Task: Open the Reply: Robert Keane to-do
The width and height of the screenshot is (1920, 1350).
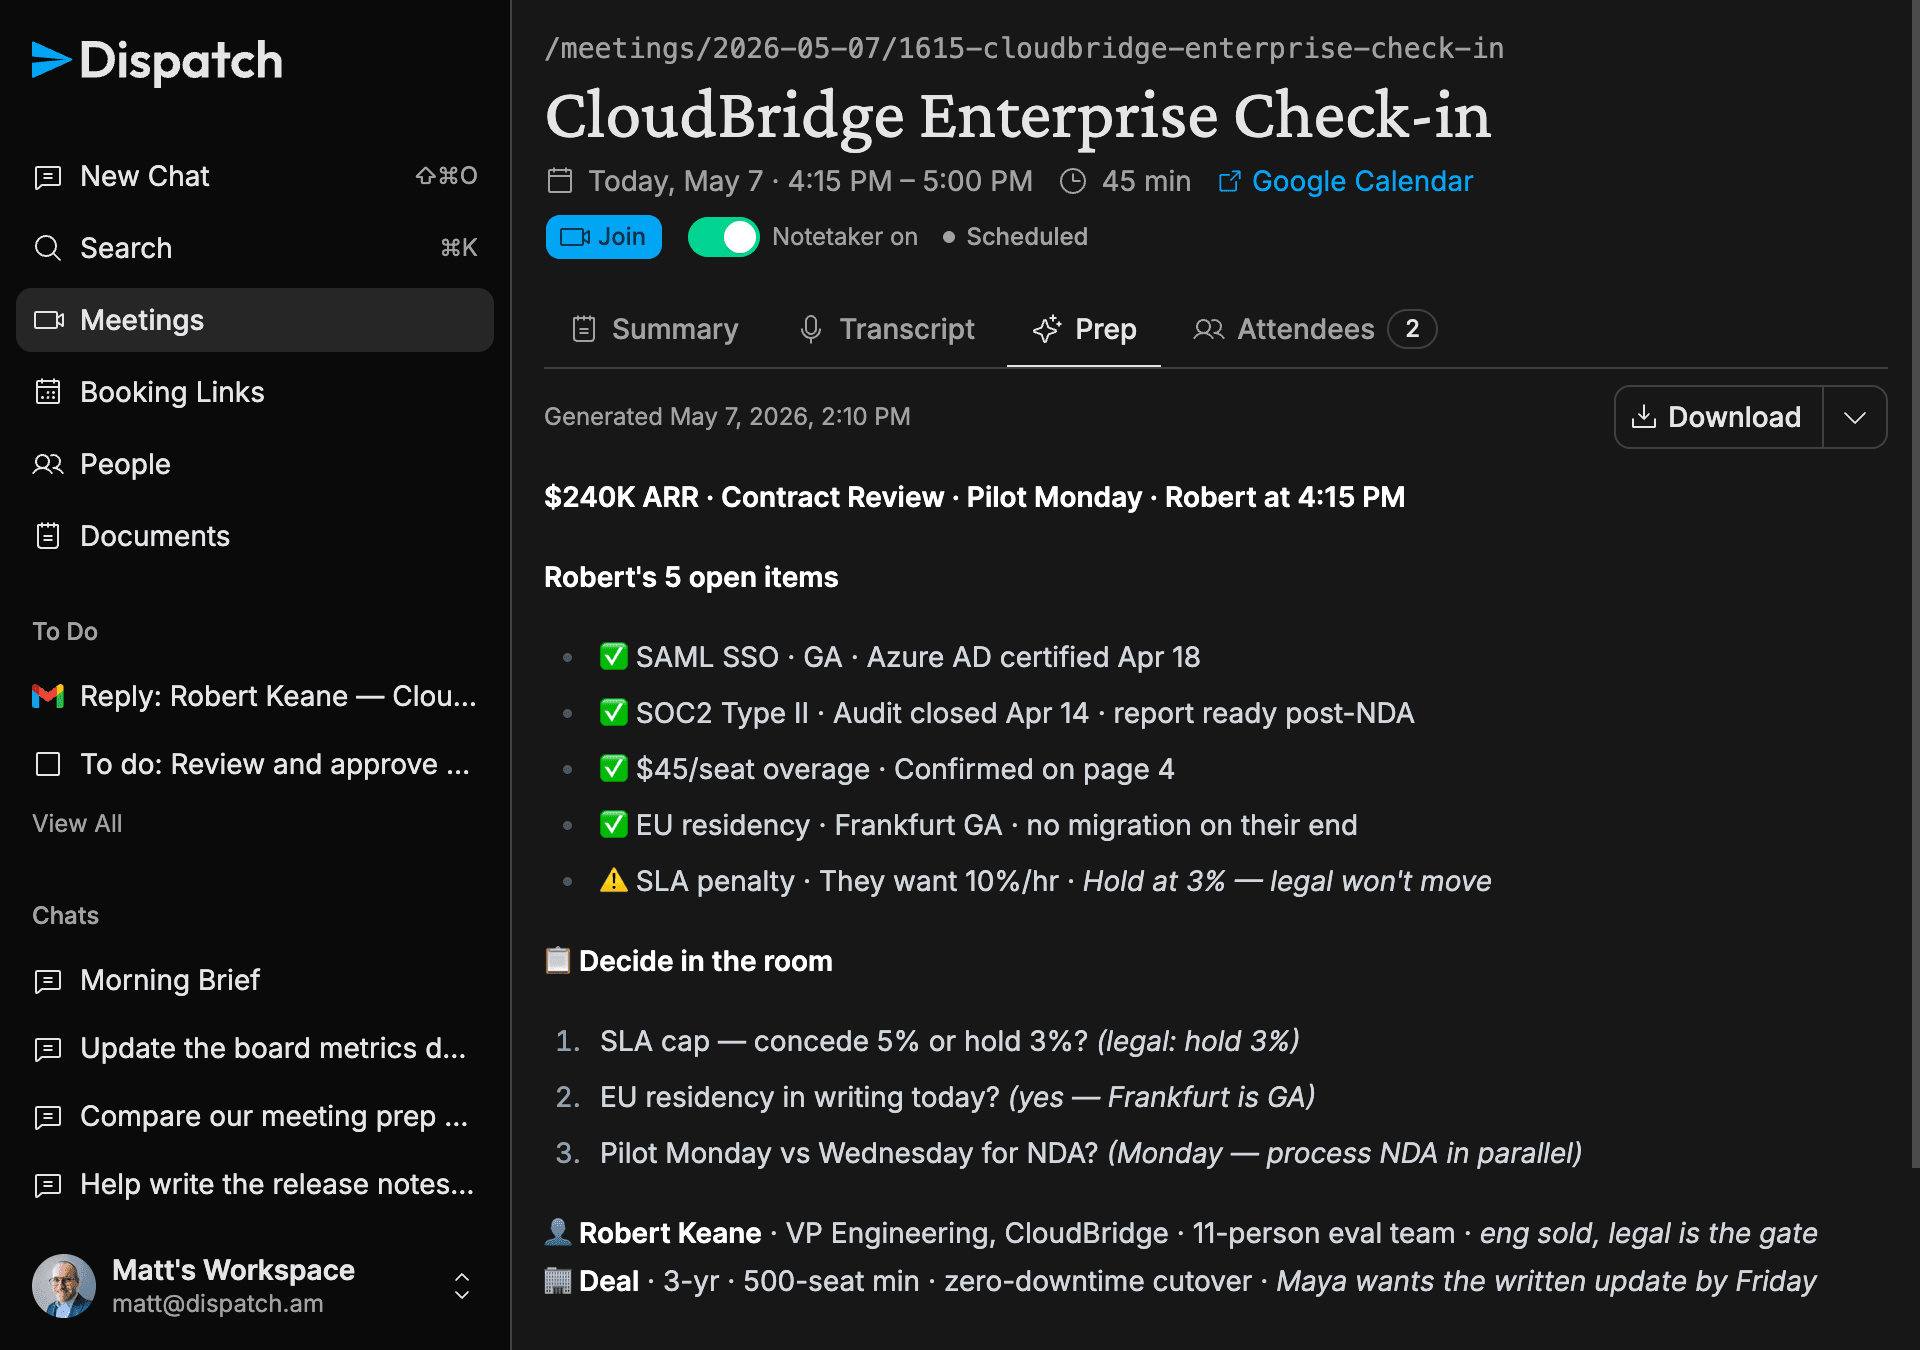Action: coord(255,696)
